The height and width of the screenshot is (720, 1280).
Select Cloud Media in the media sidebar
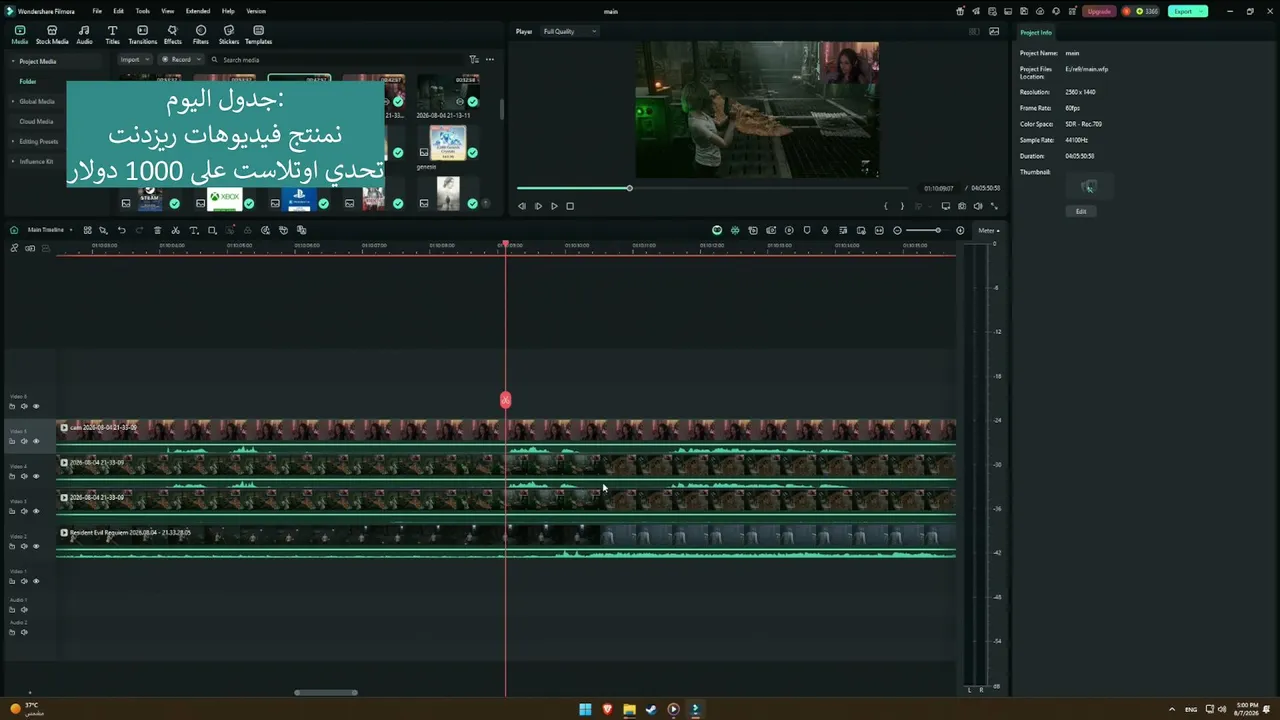point(36,121)
